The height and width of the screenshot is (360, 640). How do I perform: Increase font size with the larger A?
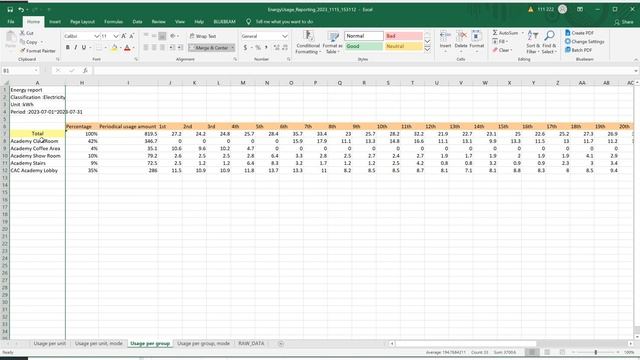(x=124, y=36)
